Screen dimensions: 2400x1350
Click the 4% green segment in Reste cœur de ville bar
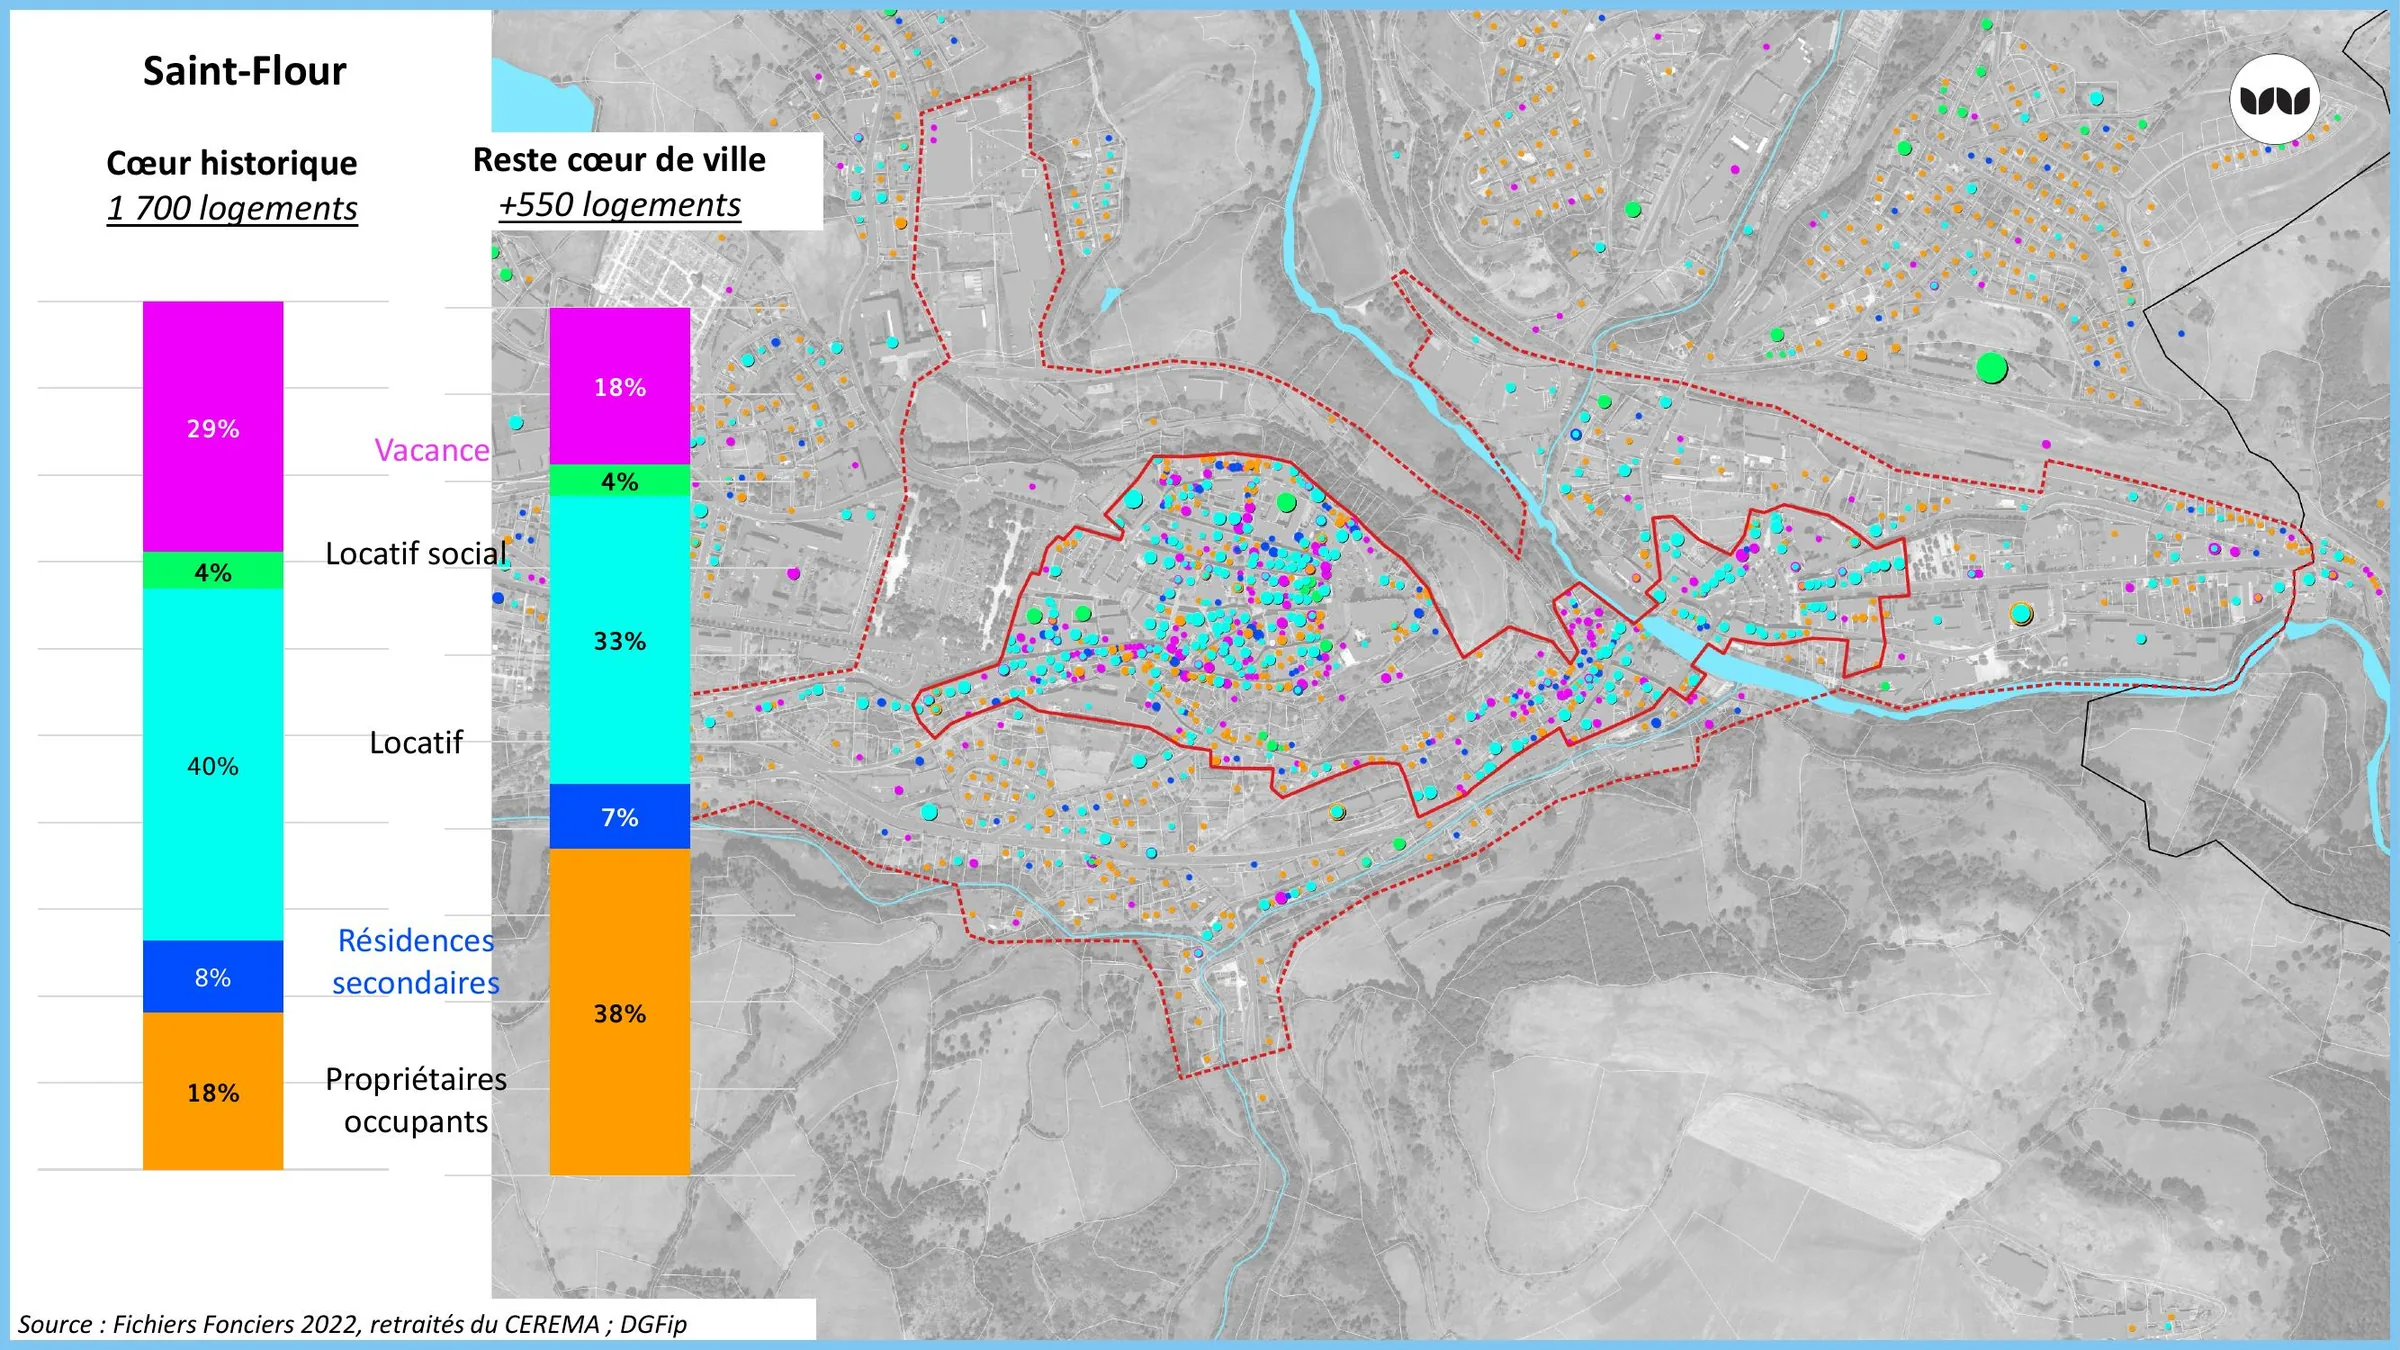tap(620, 481)
